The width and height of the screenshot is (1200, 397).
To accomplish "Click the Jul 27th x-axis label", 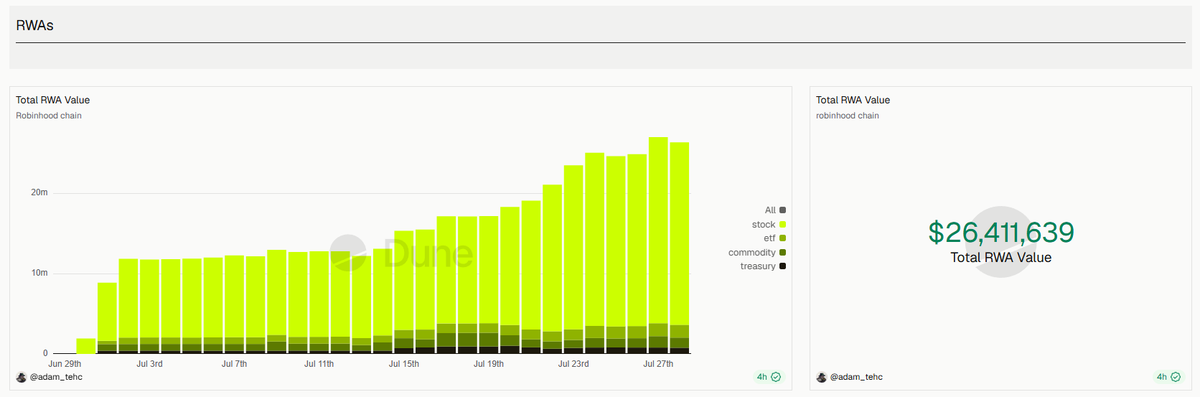I will pos(658,363).
